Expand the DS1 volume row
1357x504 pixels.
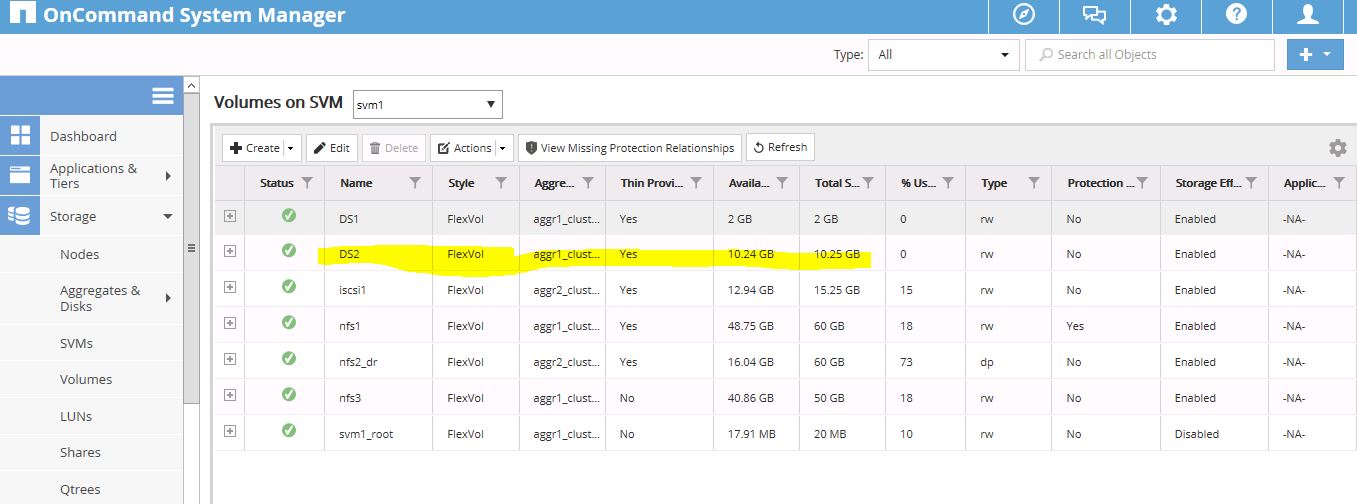(x=230, y=215)
